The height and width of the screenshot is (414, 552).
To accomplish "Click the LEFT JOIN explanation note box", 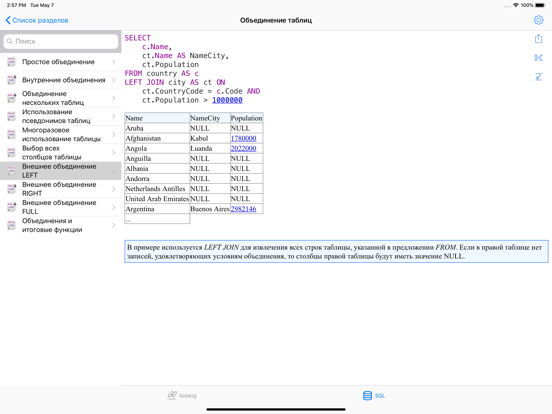I will coord(336,252).
